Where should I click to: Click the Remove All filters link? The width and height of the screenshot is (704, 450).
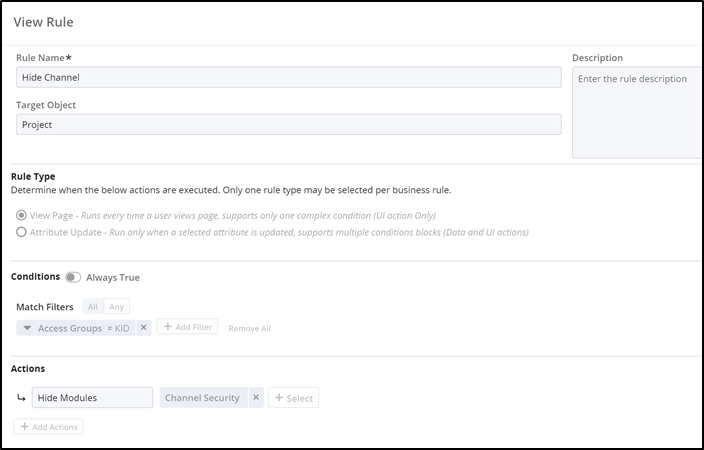tap(249, 328)
